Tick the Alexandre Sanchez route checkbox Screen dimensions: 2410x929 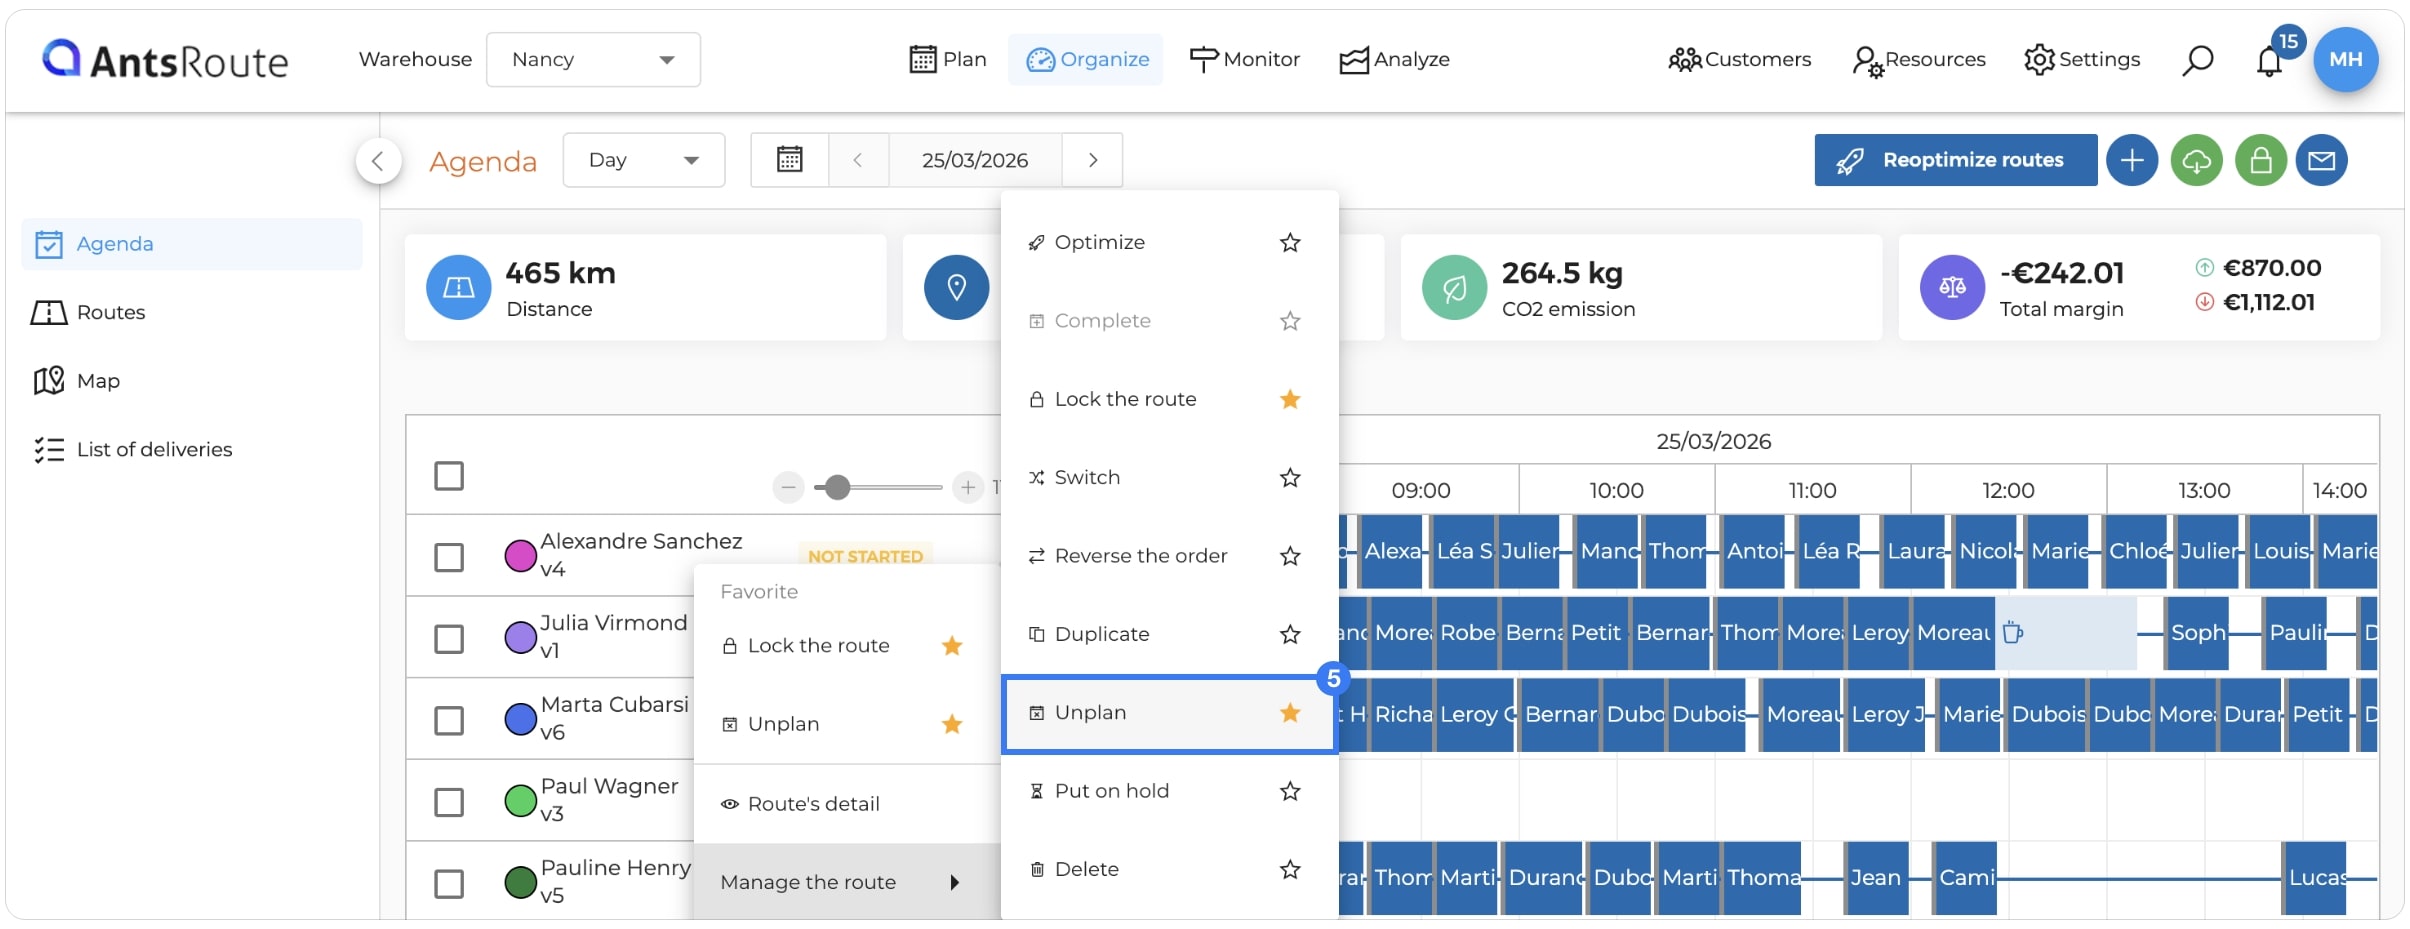[x=449, y=557]
